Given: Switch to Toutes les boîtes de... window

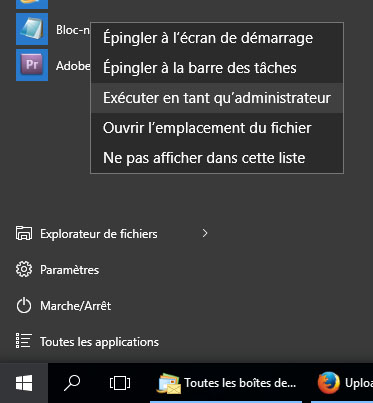Looking at the screenshot, I should tap(227, 383).
